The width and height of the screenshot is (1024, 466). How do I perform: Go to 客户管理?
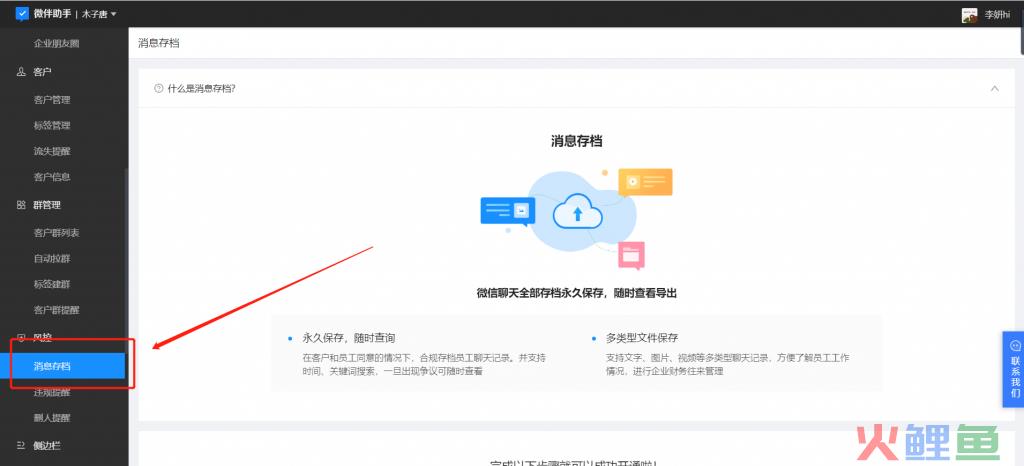click(52, 100)
